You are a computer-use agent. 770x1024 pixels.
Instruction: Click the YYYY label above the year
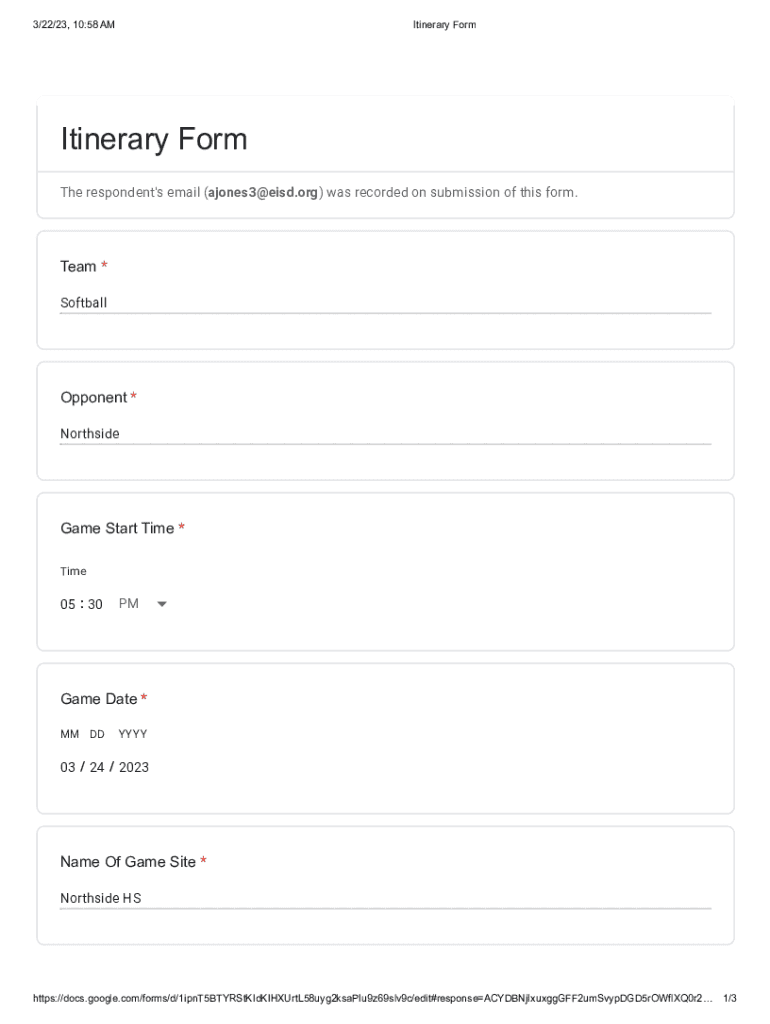click(132, 734)
